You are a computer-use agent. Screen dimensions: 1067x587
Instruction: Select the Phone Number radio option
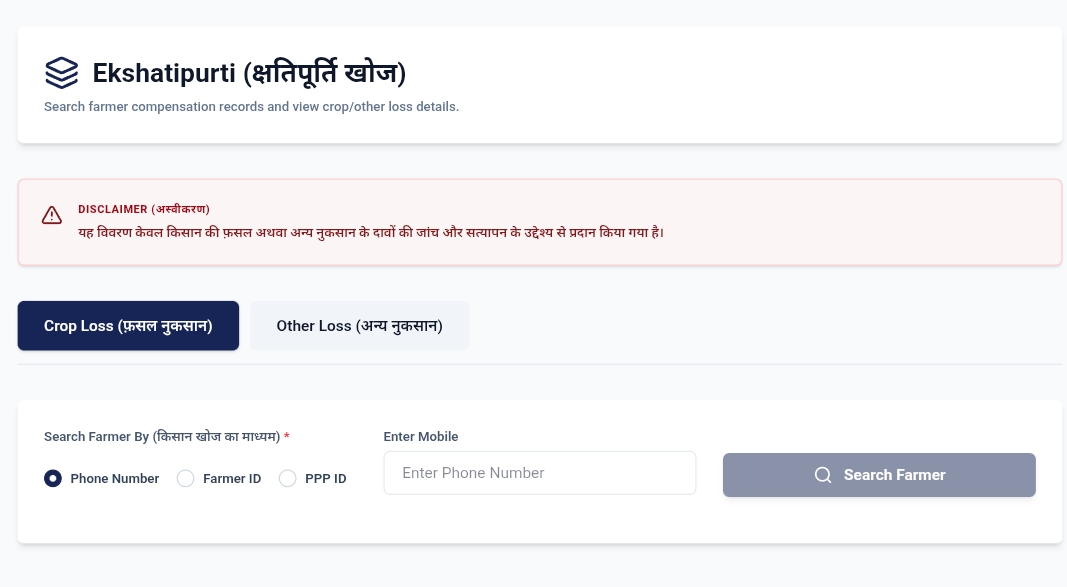point(53,478)
